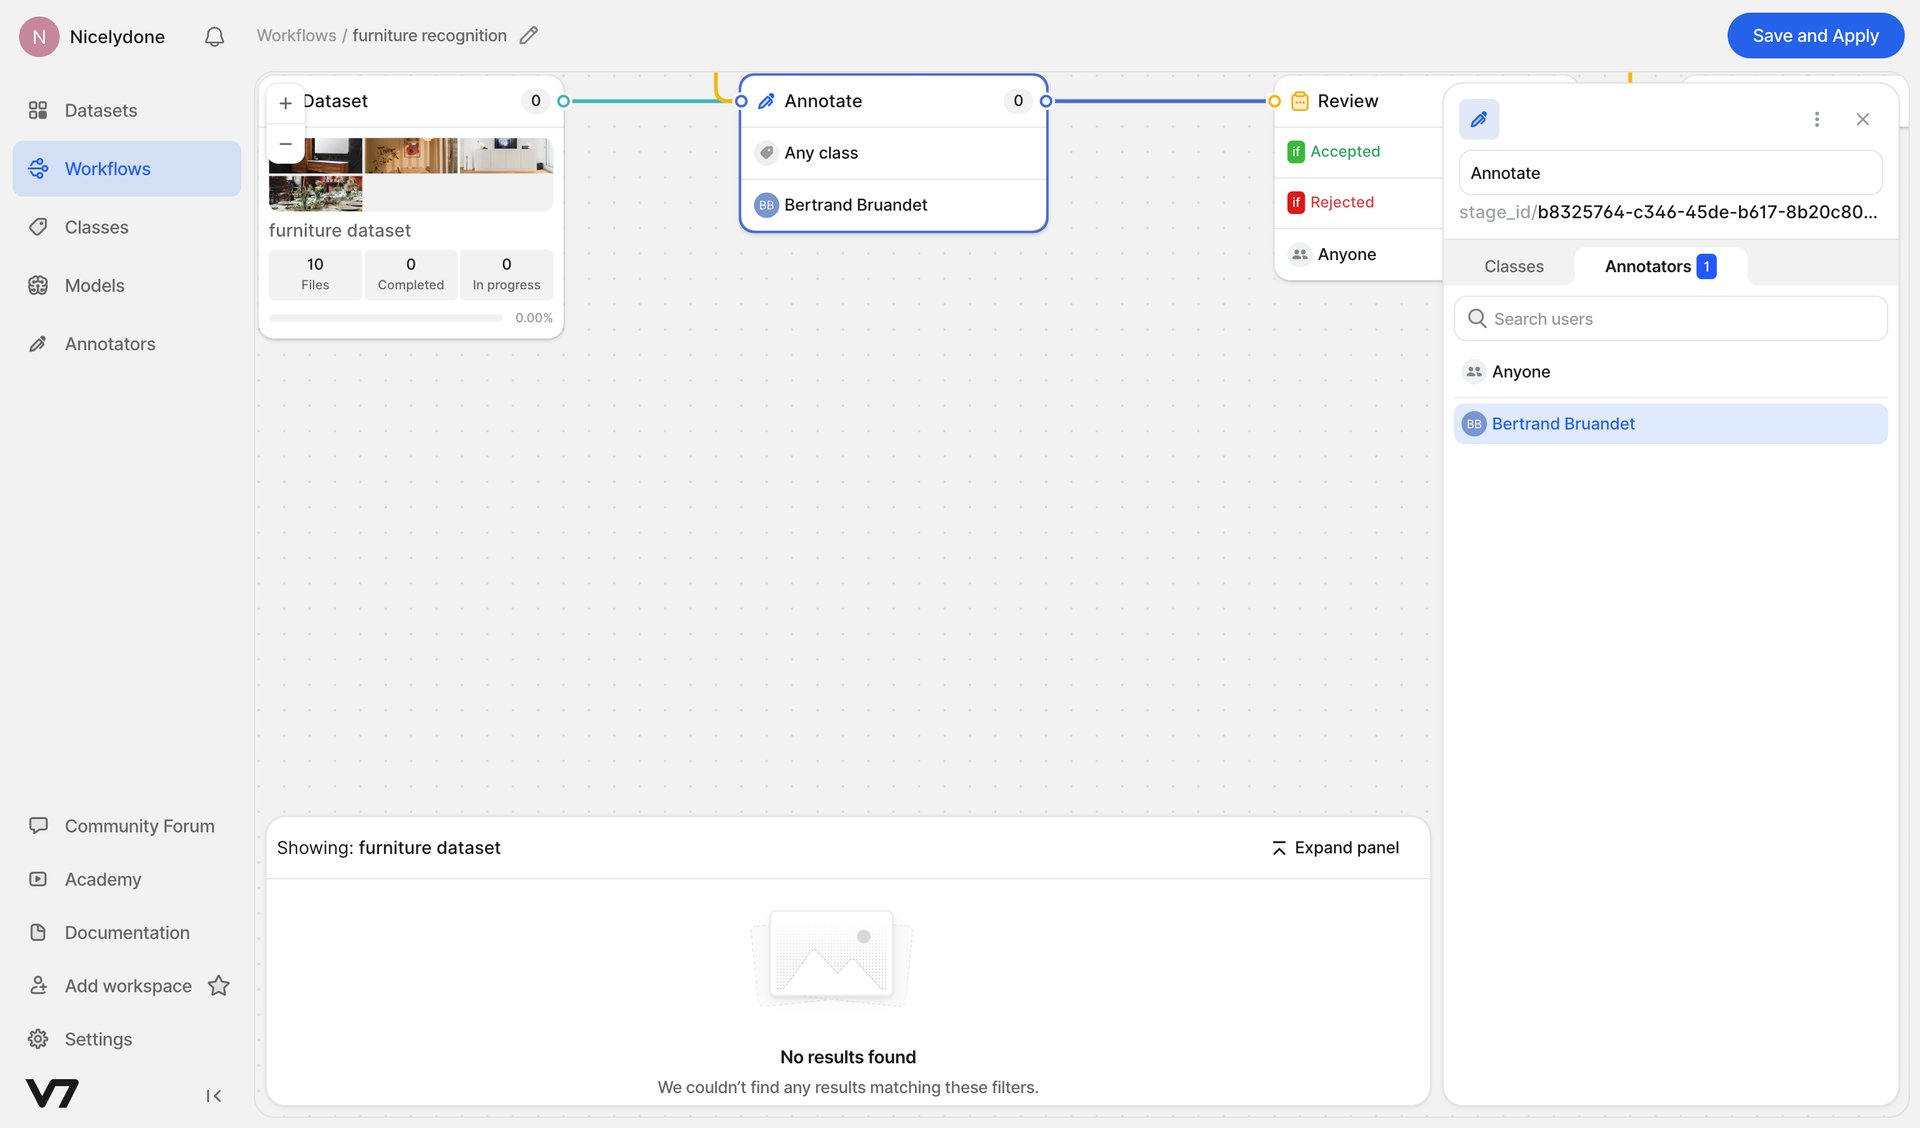Toggle the star next to Add workspace
The width and height of the screenshot is (1920, 1128).
[218, 985]
